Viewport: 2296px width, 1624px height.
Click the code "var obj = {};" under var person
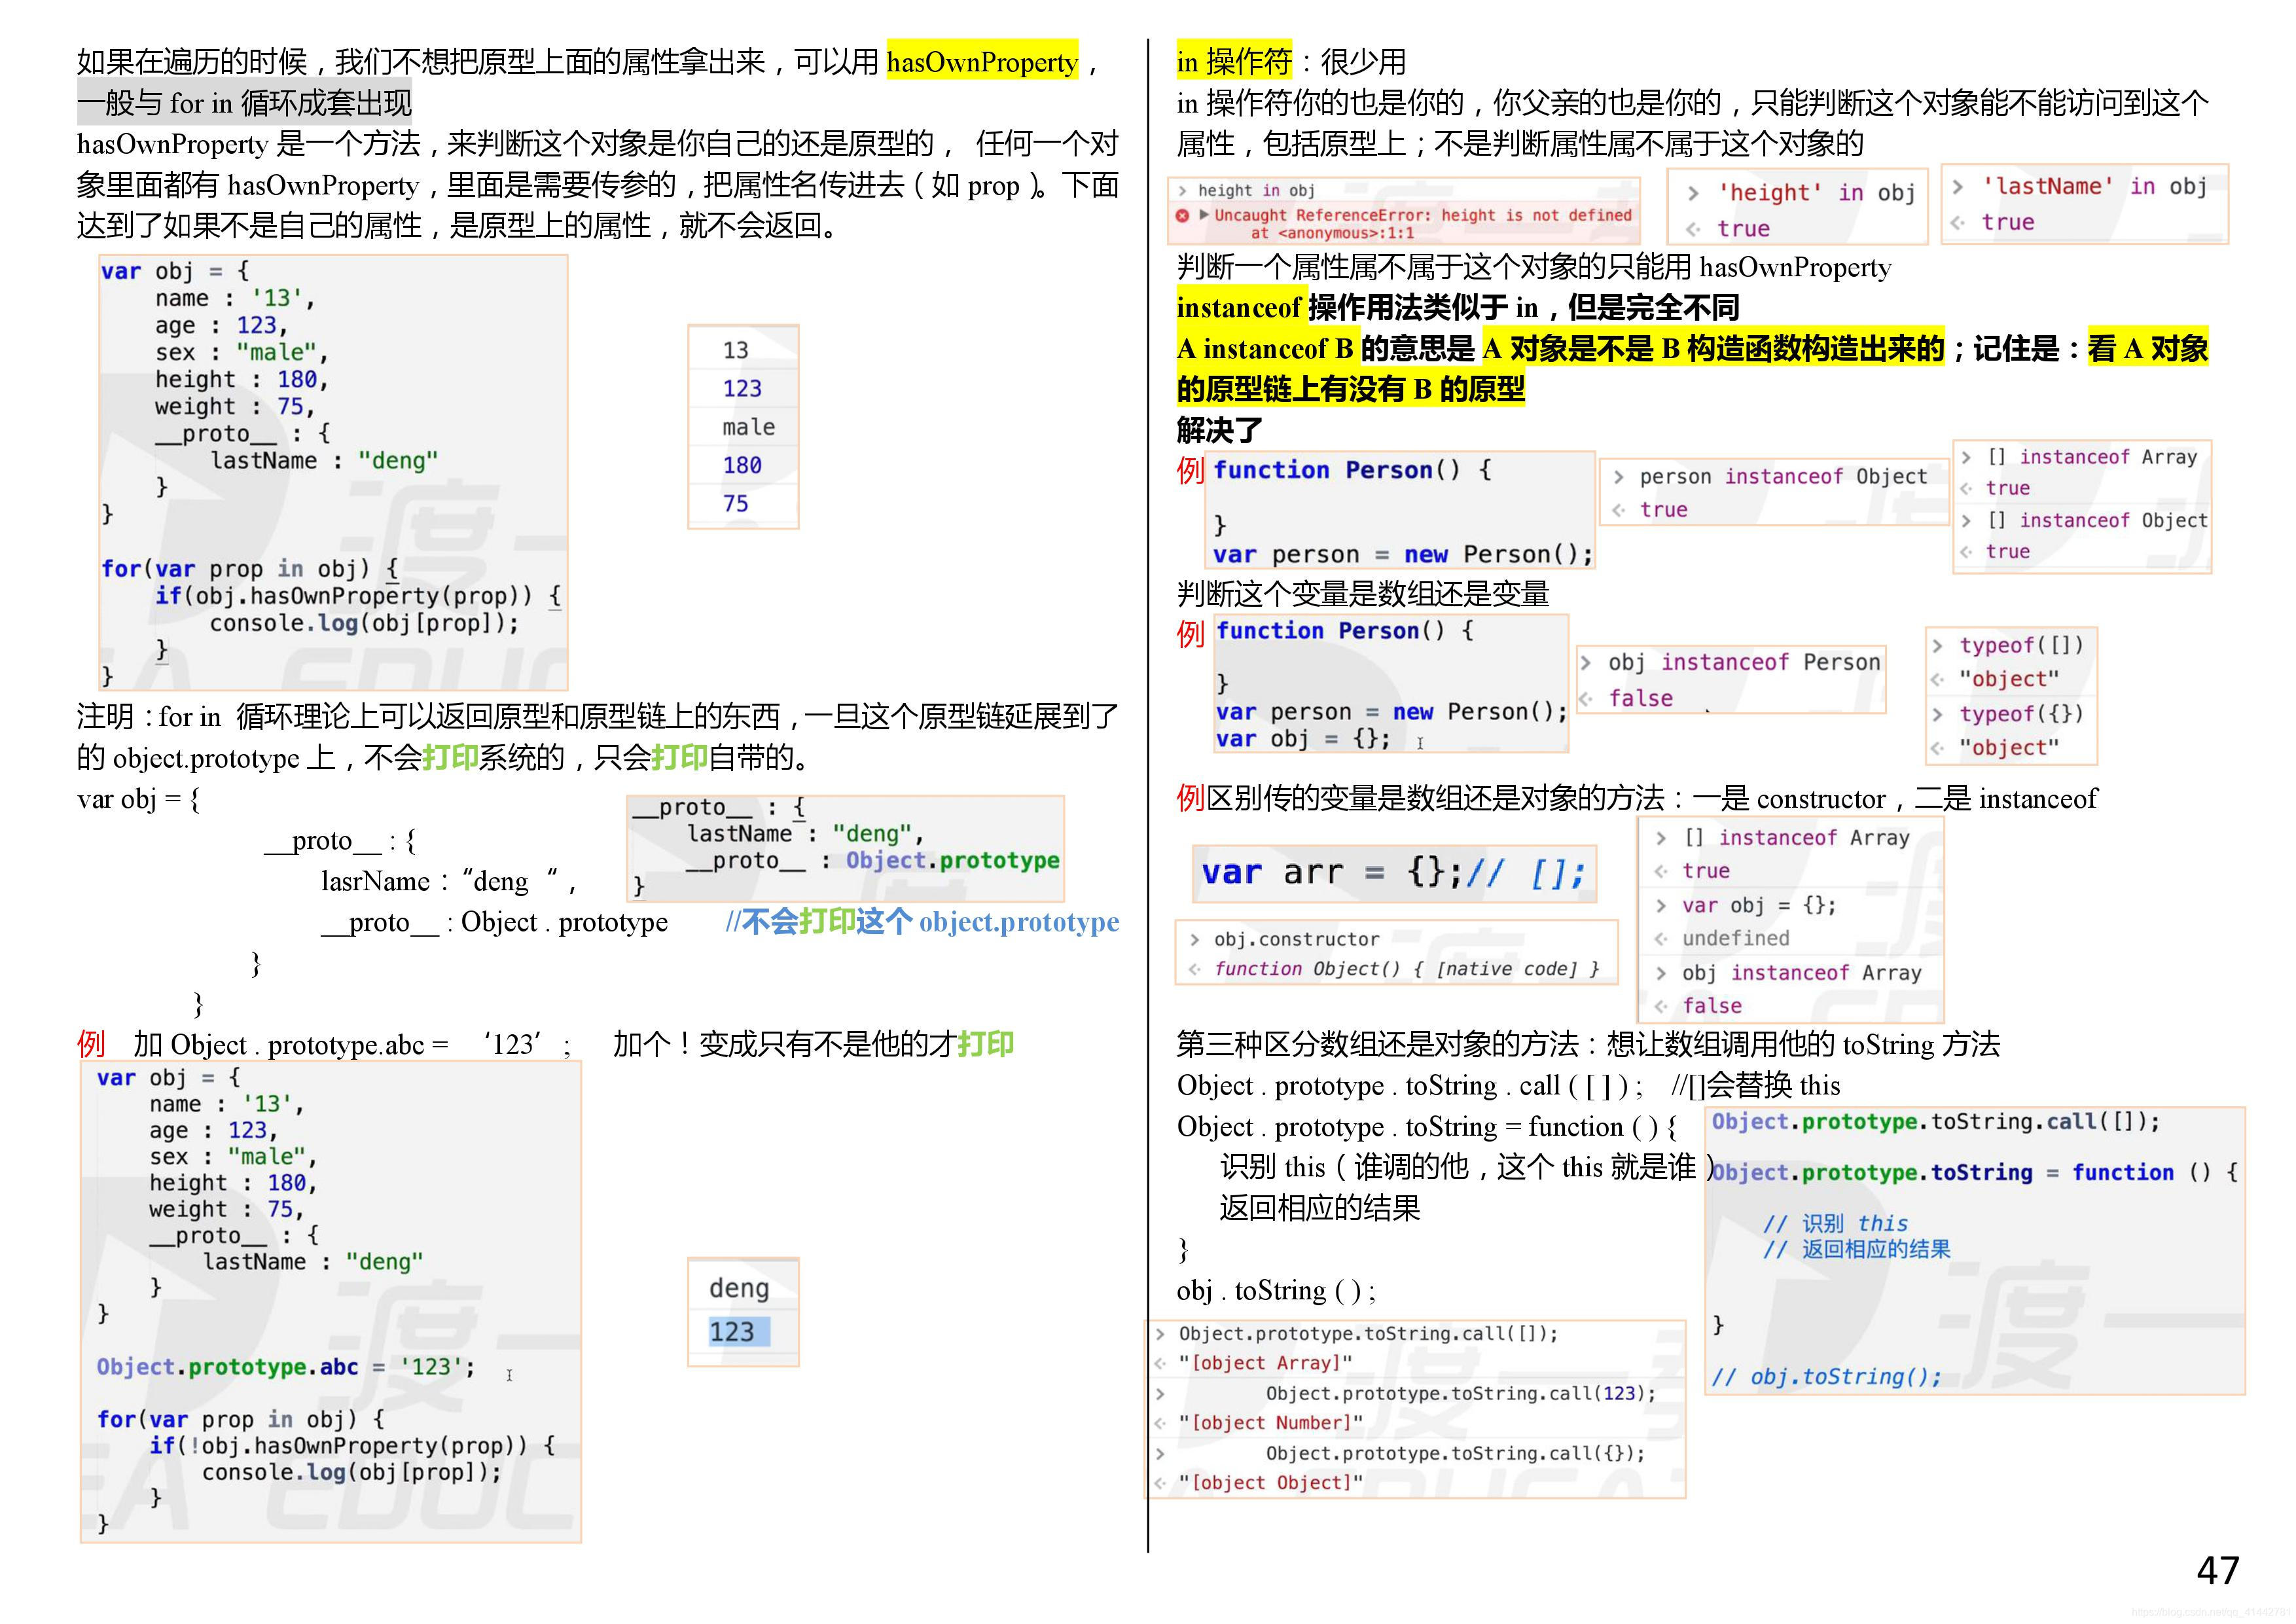(1303, 739)
